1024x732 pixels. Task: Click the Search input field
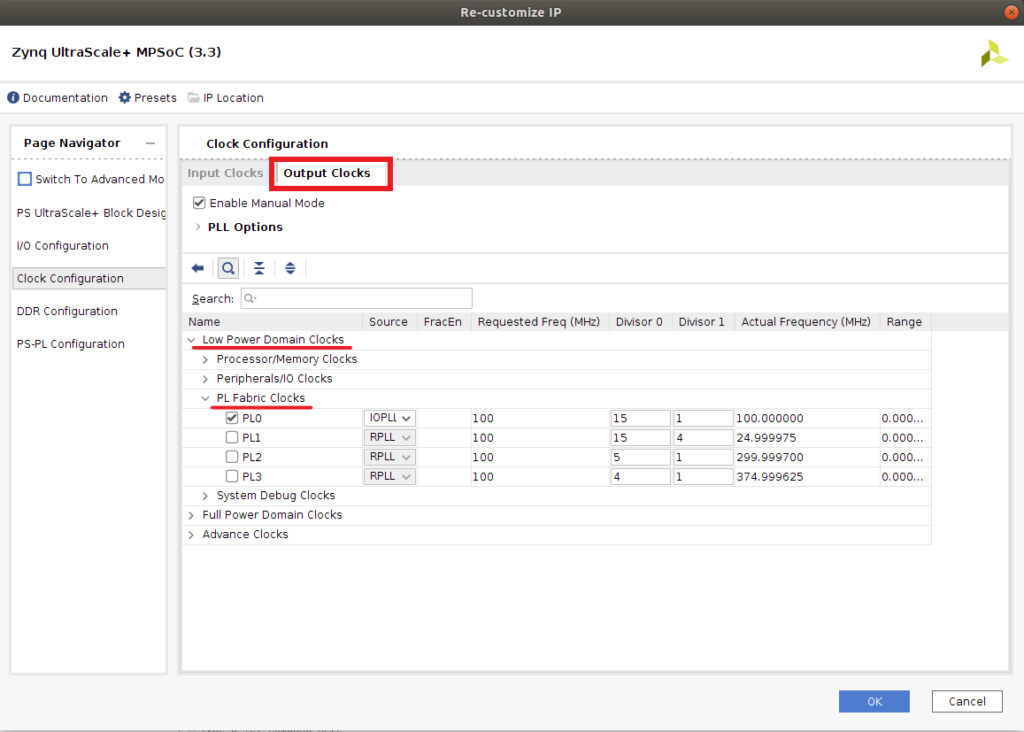click(x=356, y=298)
